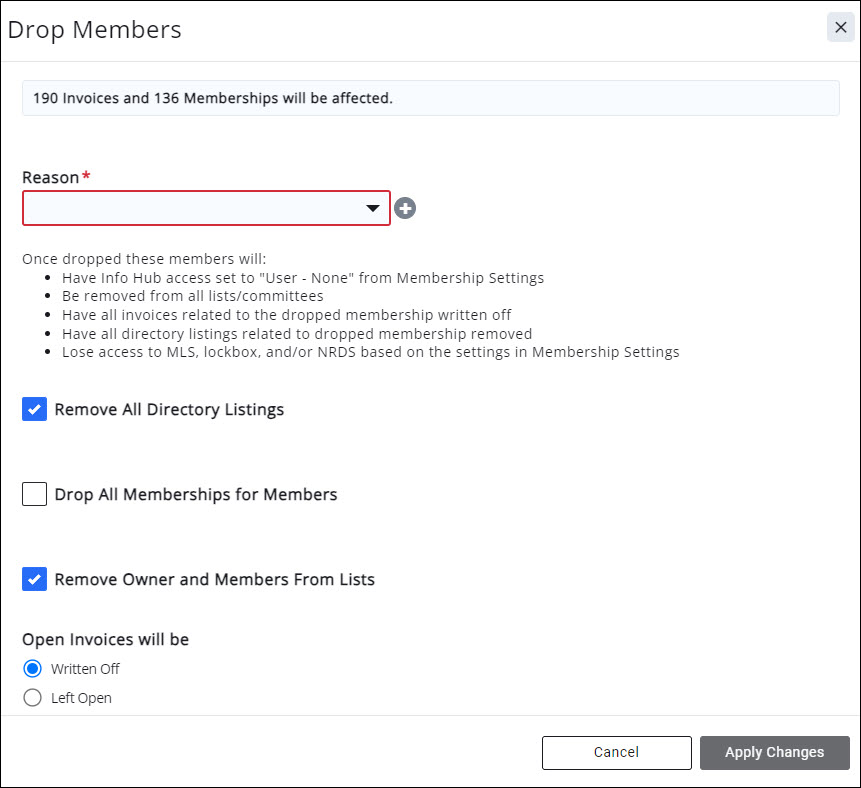Click the Left Open label text

[x=81, y=698]
